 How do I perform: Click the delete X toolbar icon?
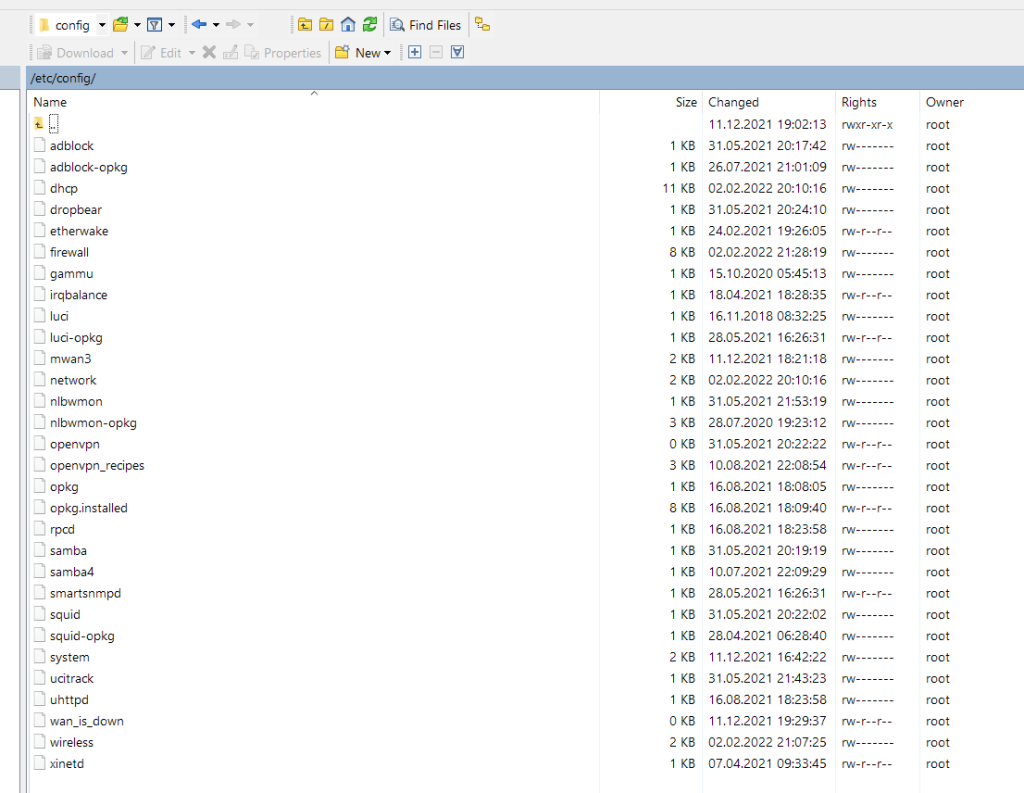coord(209,52)
